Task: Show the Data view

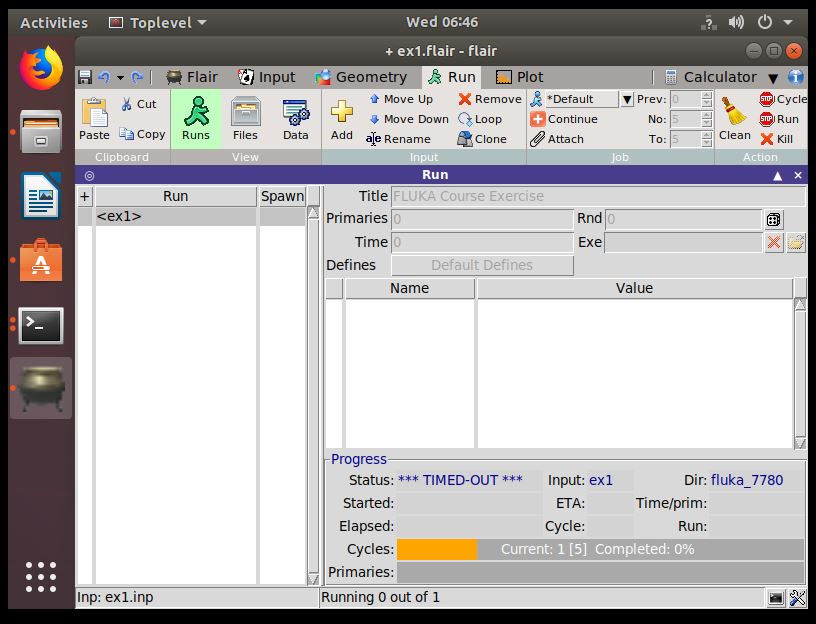Action: (x=296, y=119)
